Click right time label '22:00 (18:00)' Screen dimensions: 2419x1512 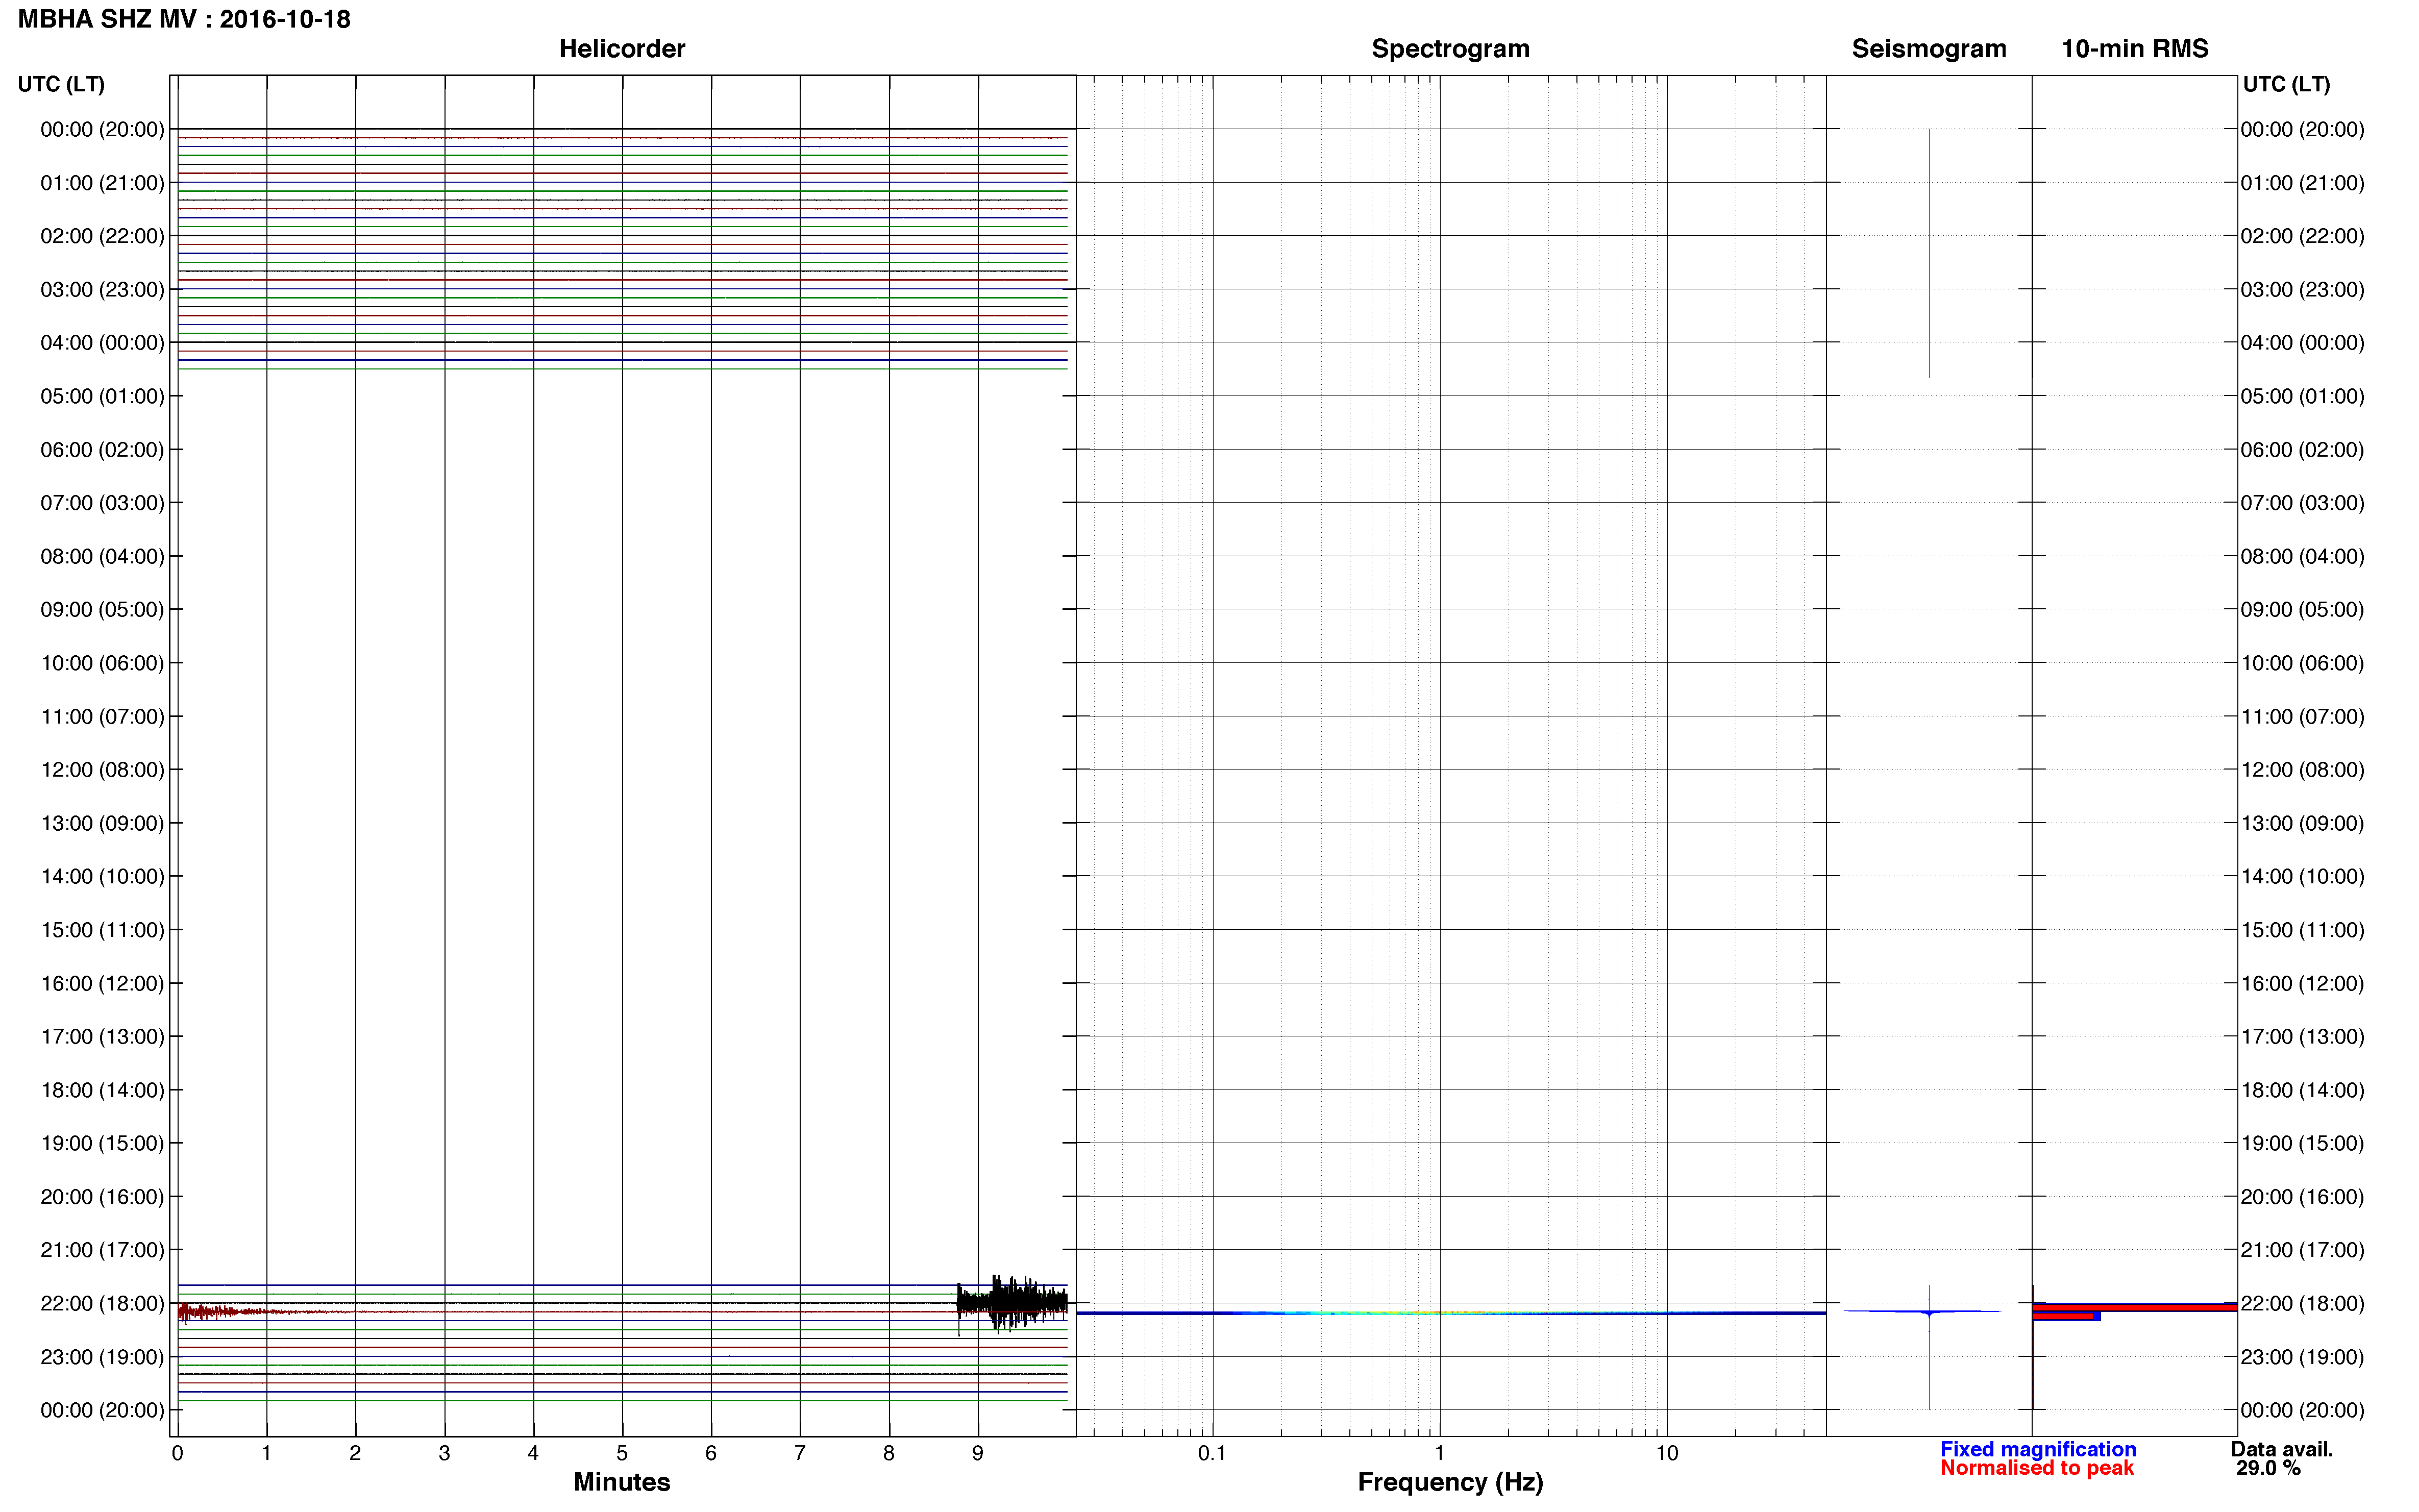tap(2302, 1304)
